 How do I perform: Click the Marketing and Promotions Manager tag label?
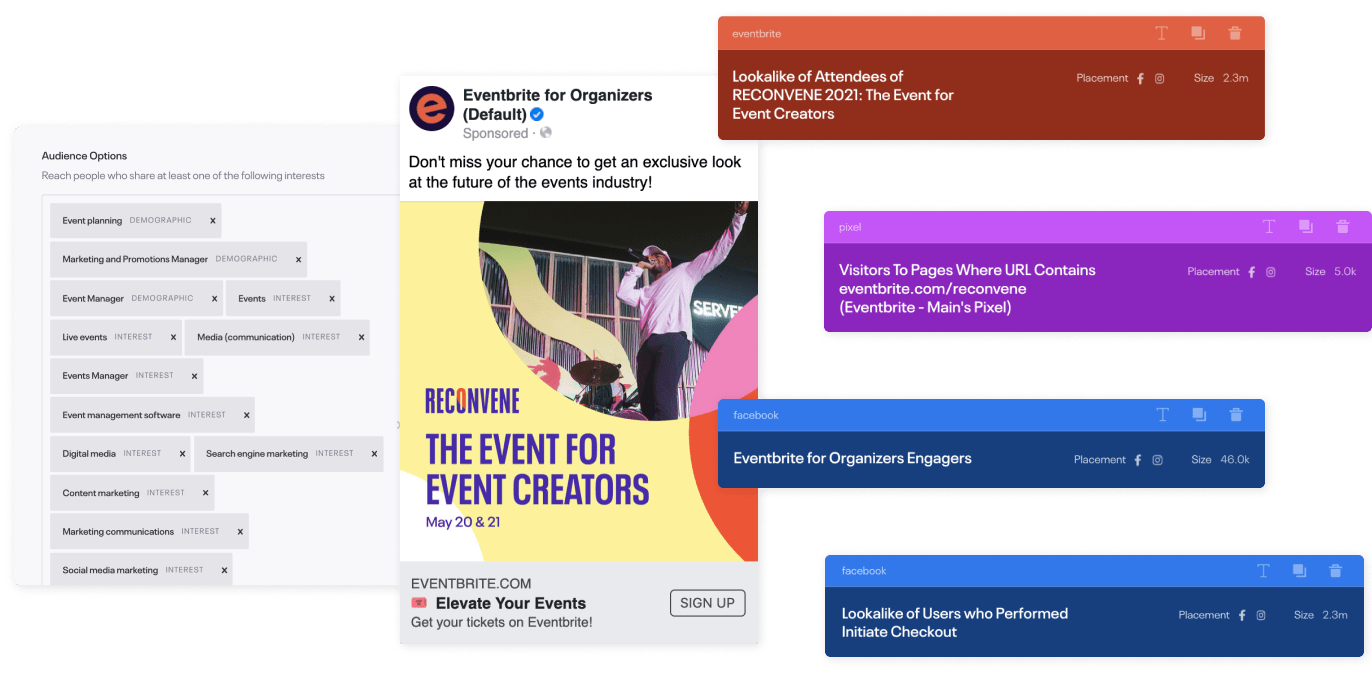[135, 260]
